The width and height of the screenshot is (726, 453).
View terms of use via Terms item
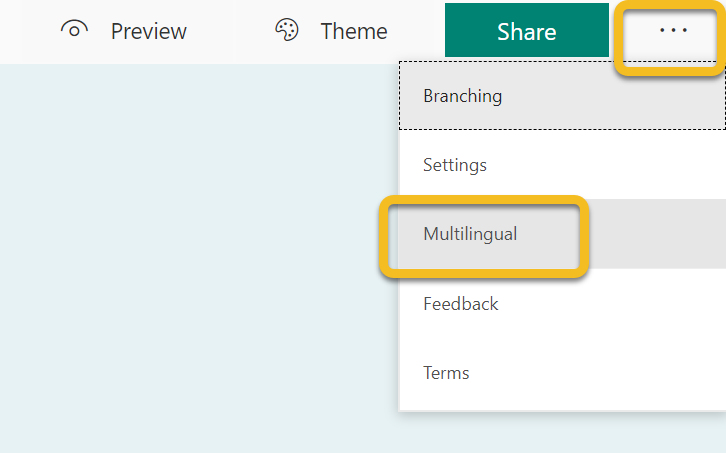click(x=446, y=372)
